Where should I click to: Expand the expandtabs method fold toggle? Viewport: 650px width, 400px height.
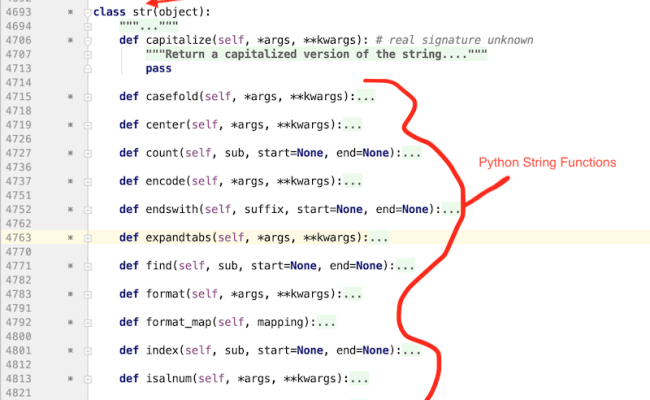pos(87,238)
